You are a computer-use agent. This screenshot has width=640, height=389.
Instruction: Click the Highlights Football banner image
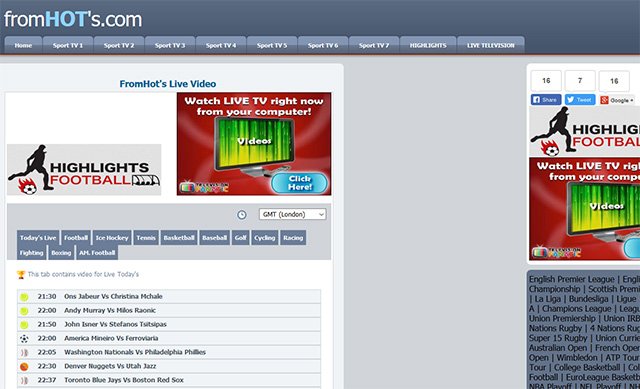[84, 169]
